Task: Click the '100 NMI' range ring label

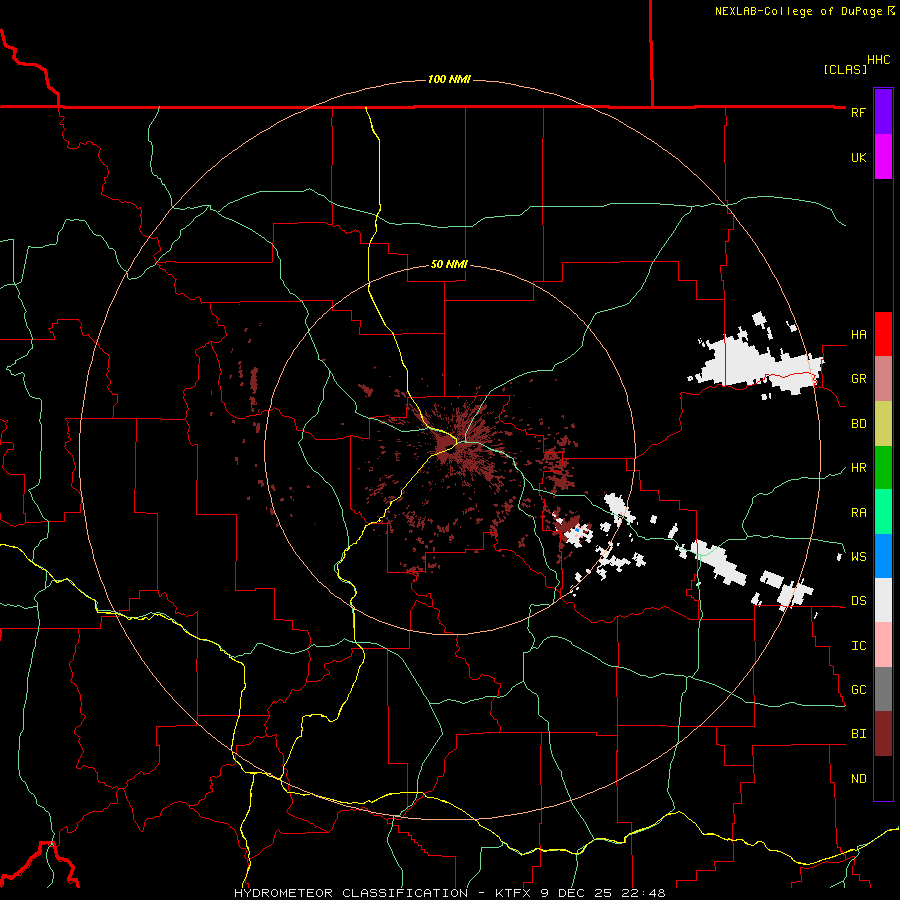Action: pyautogui.click(x=449, y=79)
